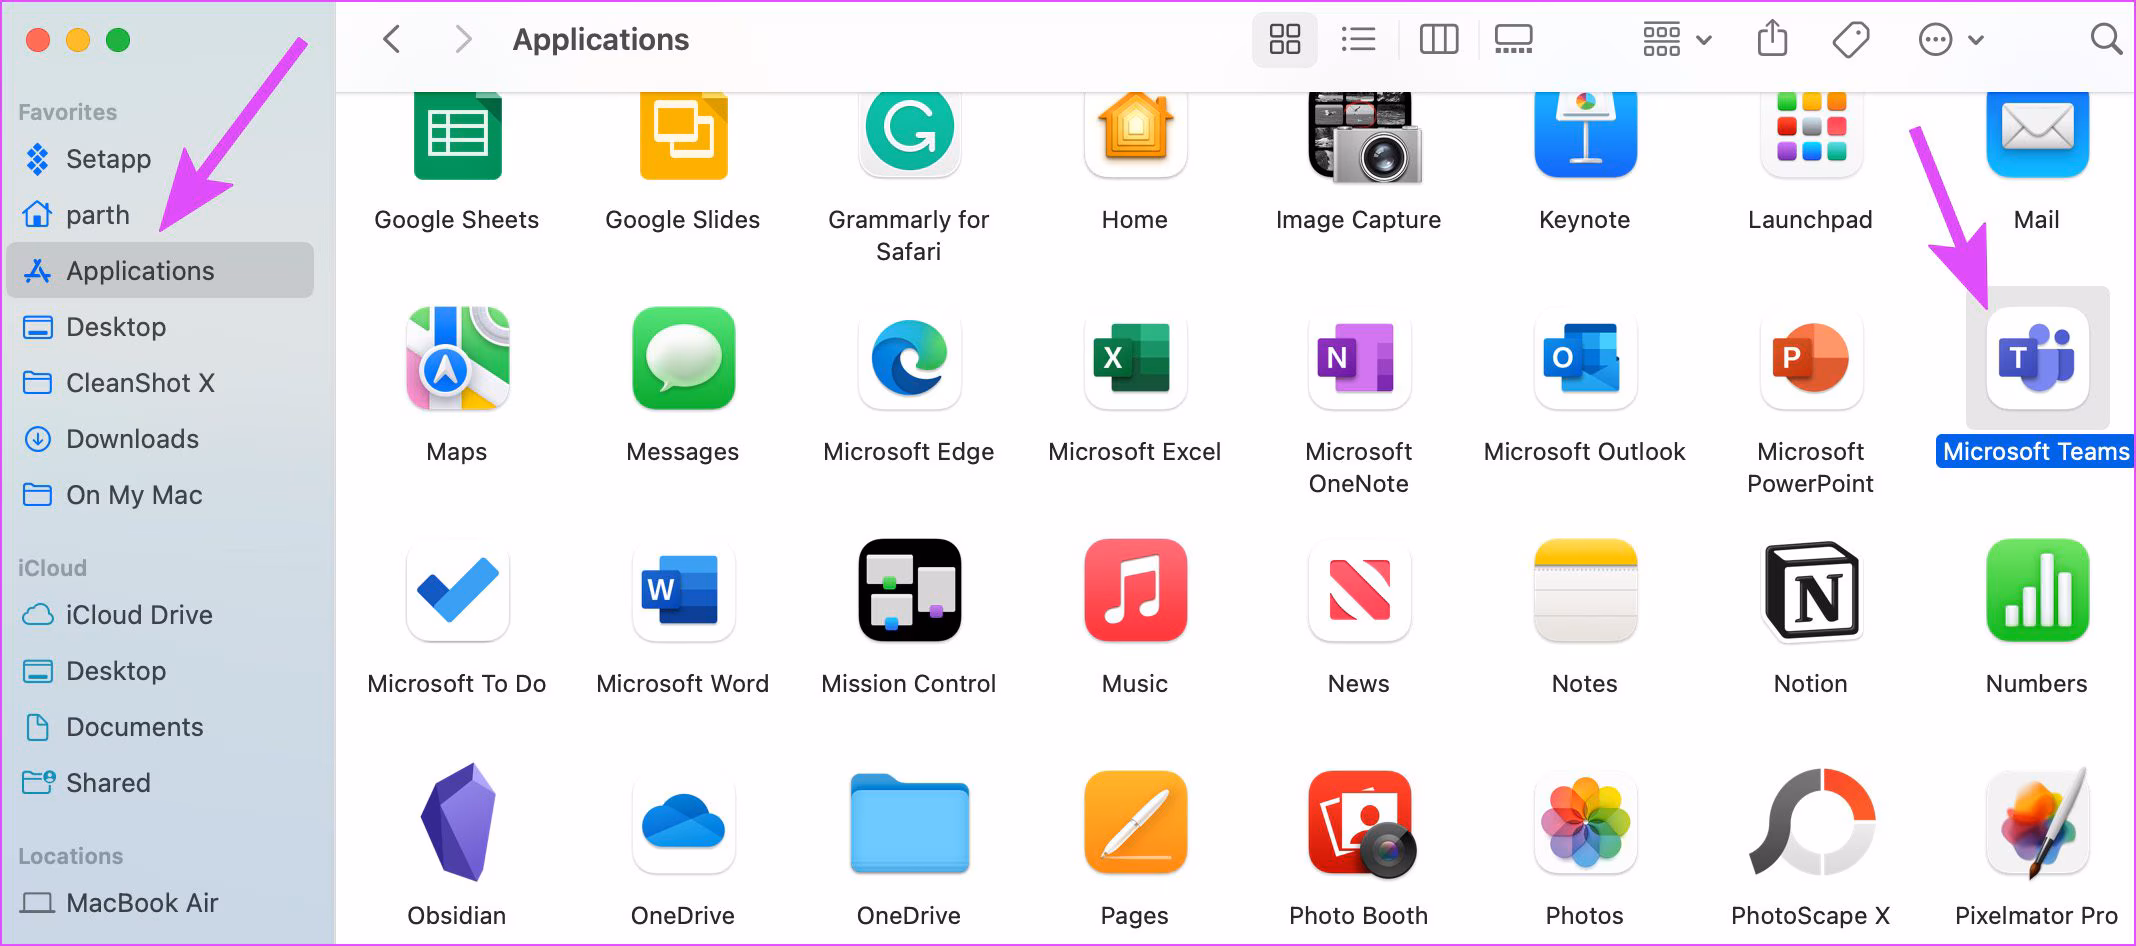
Task: Select the Keynote app icon
Action: coord(1585,134)
